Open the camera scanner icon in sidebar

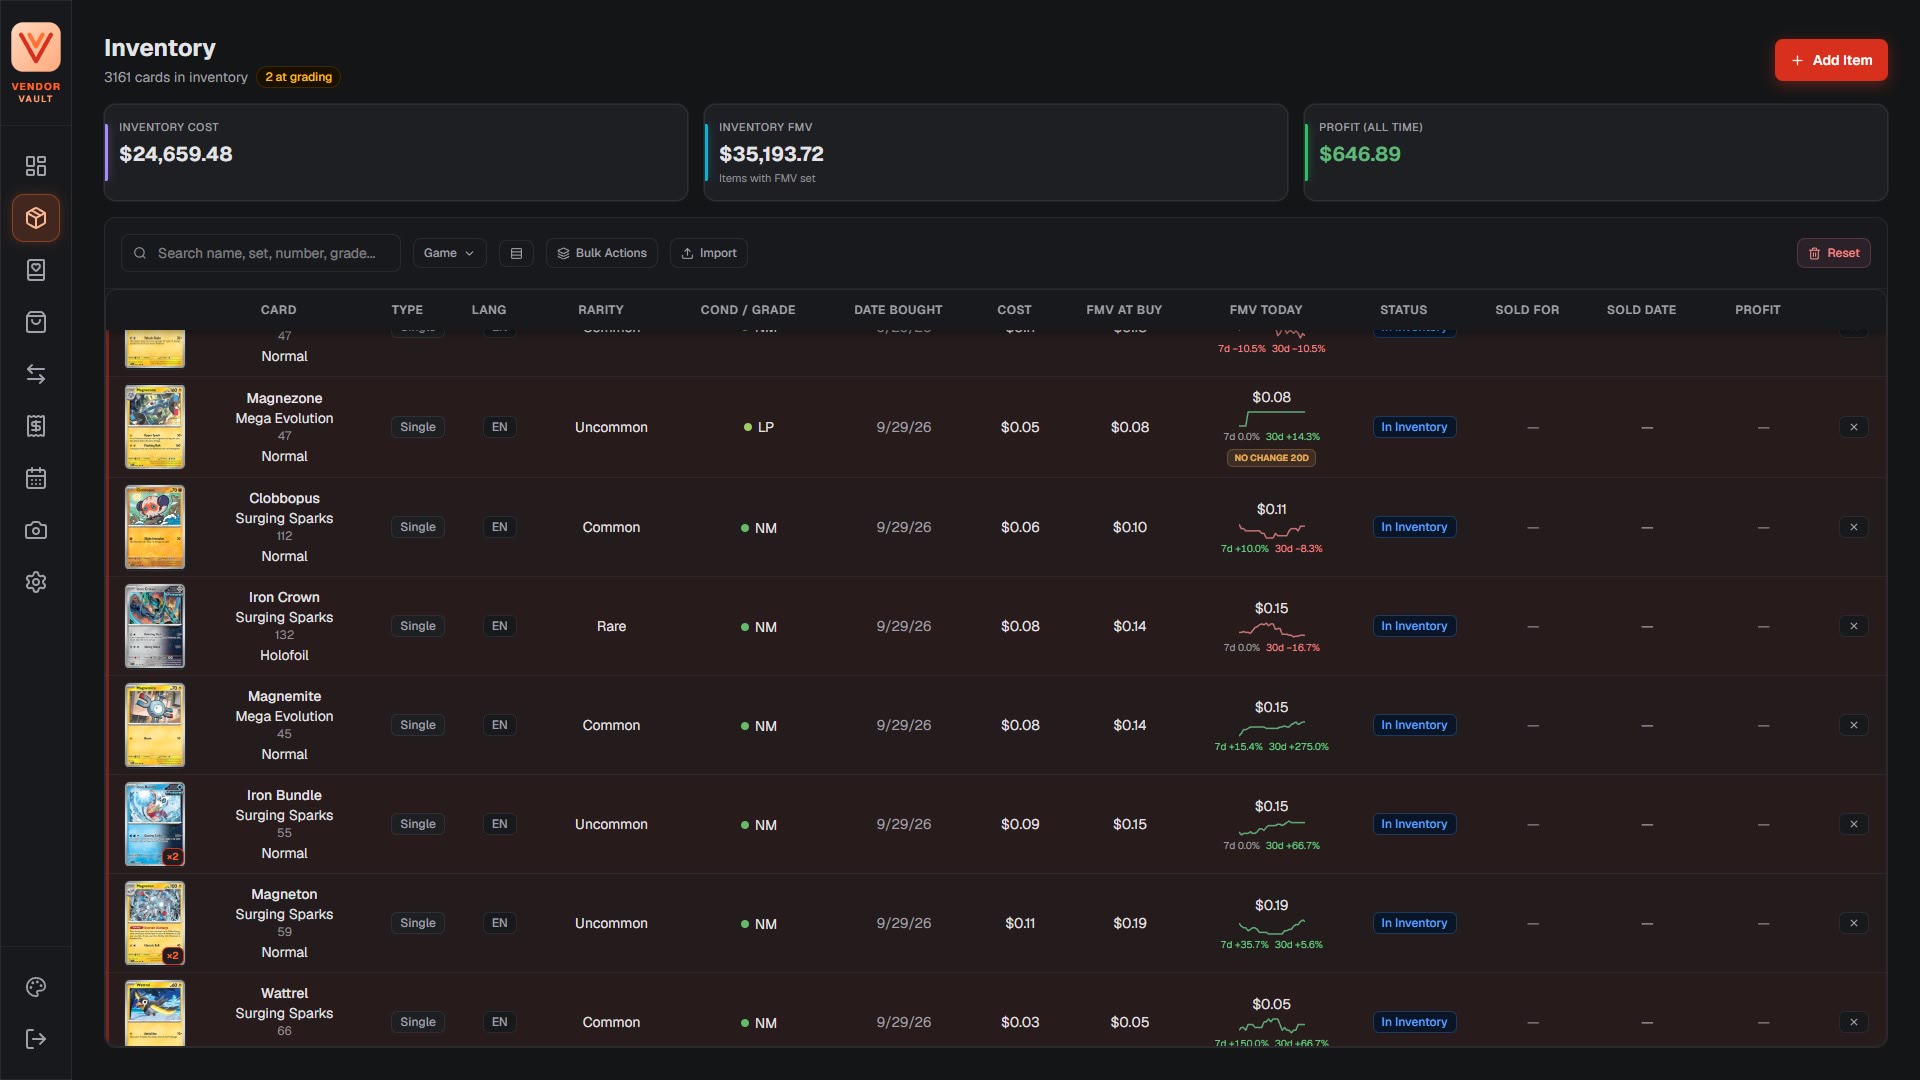tap(36, 530)
